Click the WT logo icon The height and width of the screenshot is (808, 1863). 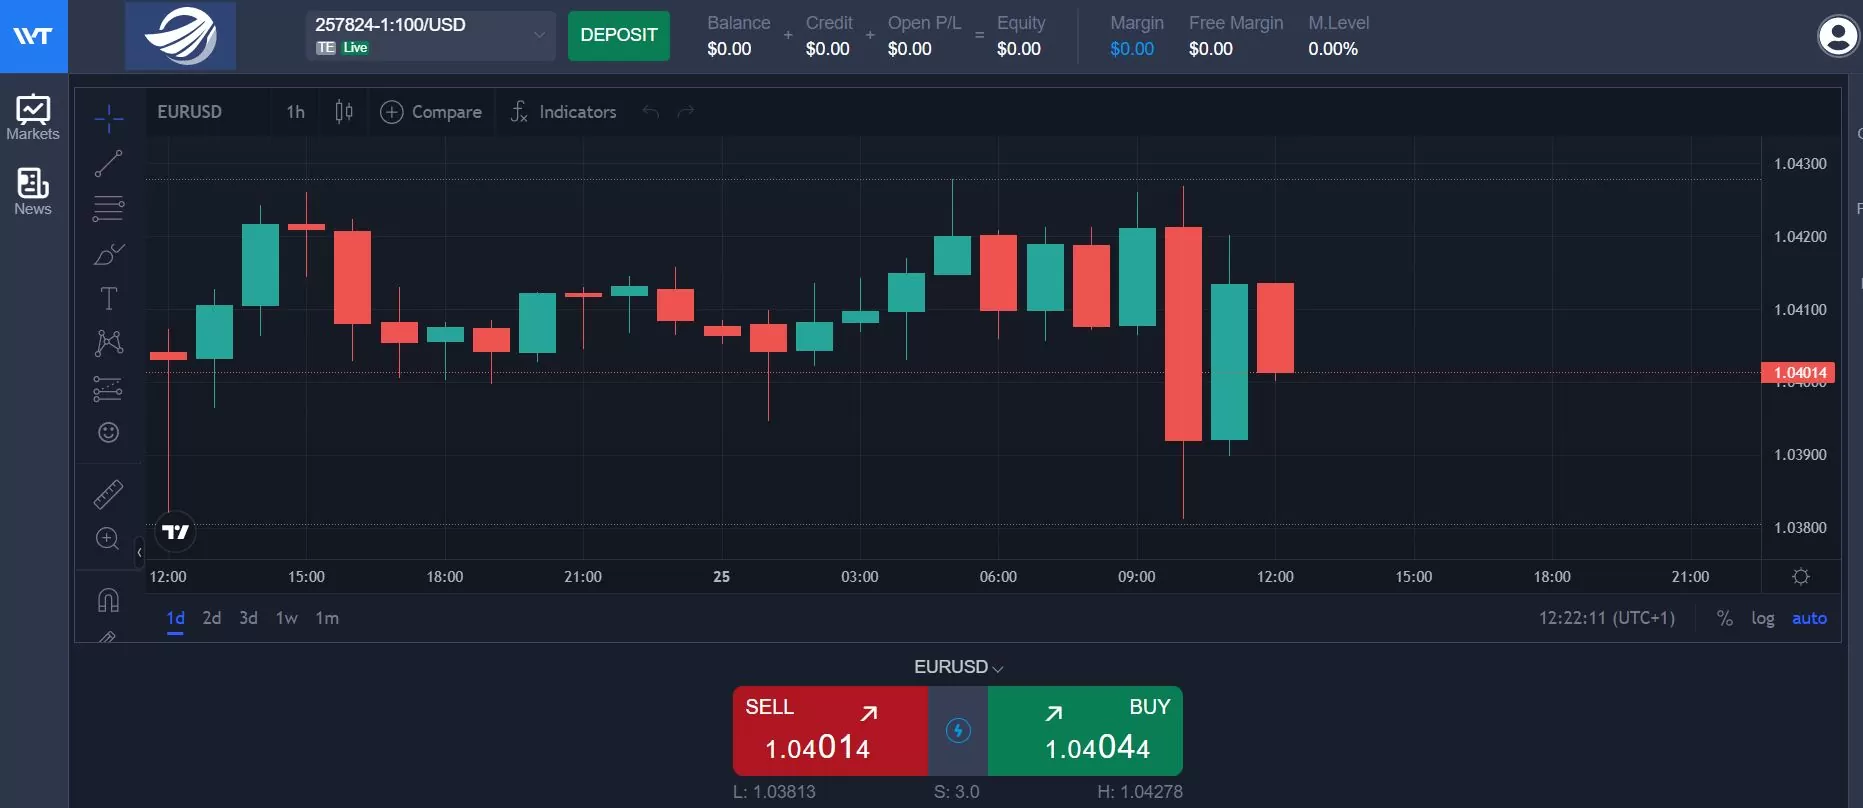pos(33,36)
